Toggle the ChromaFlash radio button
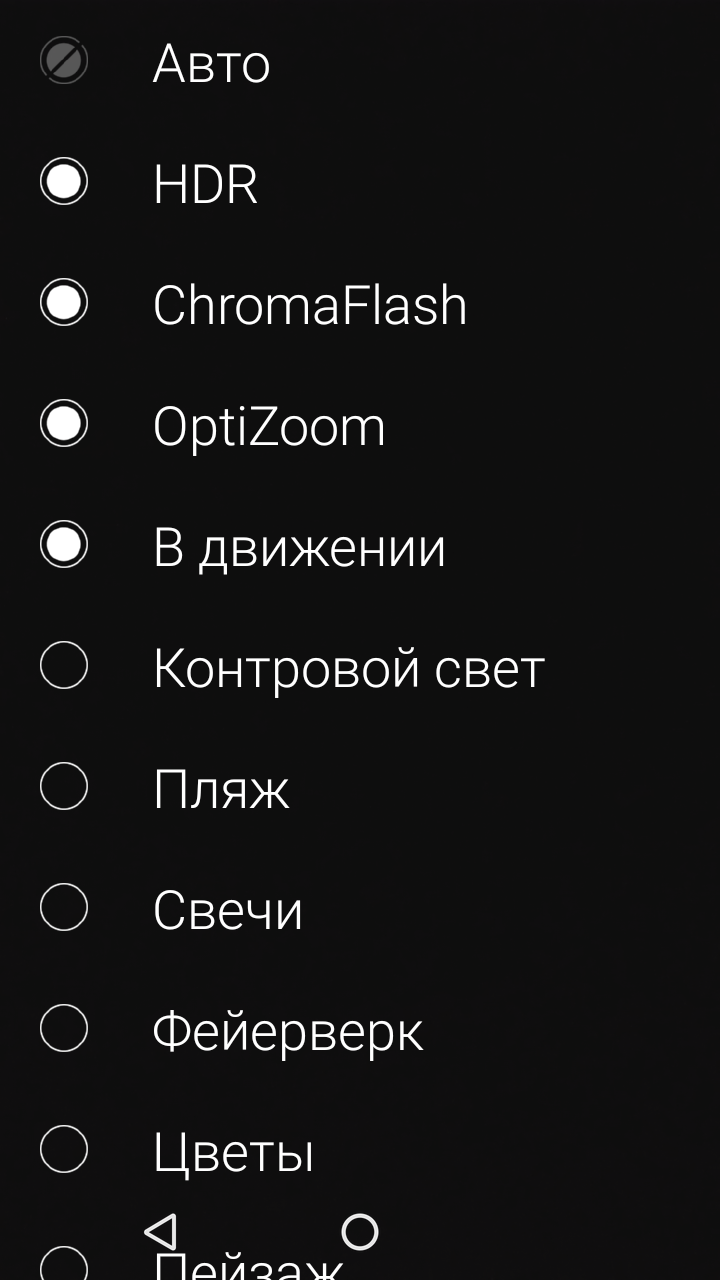Screen dimensions: 720x1280 tap(64, 303)
